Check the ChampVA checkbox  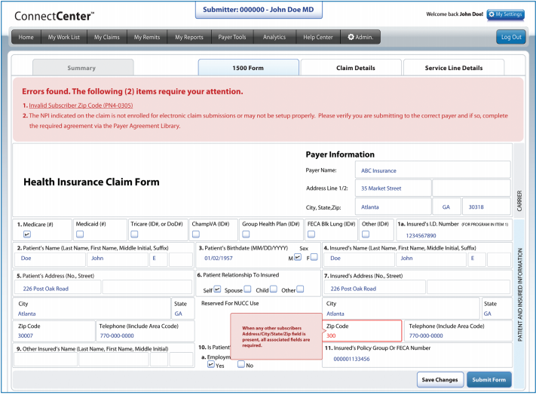[196, 234]
